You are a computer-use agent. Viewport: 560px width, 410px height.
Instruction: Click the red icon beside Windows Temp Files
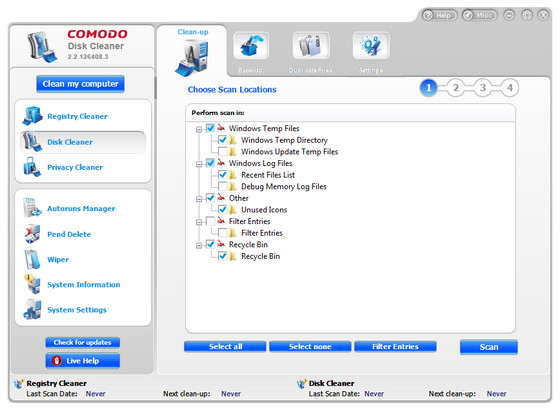(x=221, y=128)
